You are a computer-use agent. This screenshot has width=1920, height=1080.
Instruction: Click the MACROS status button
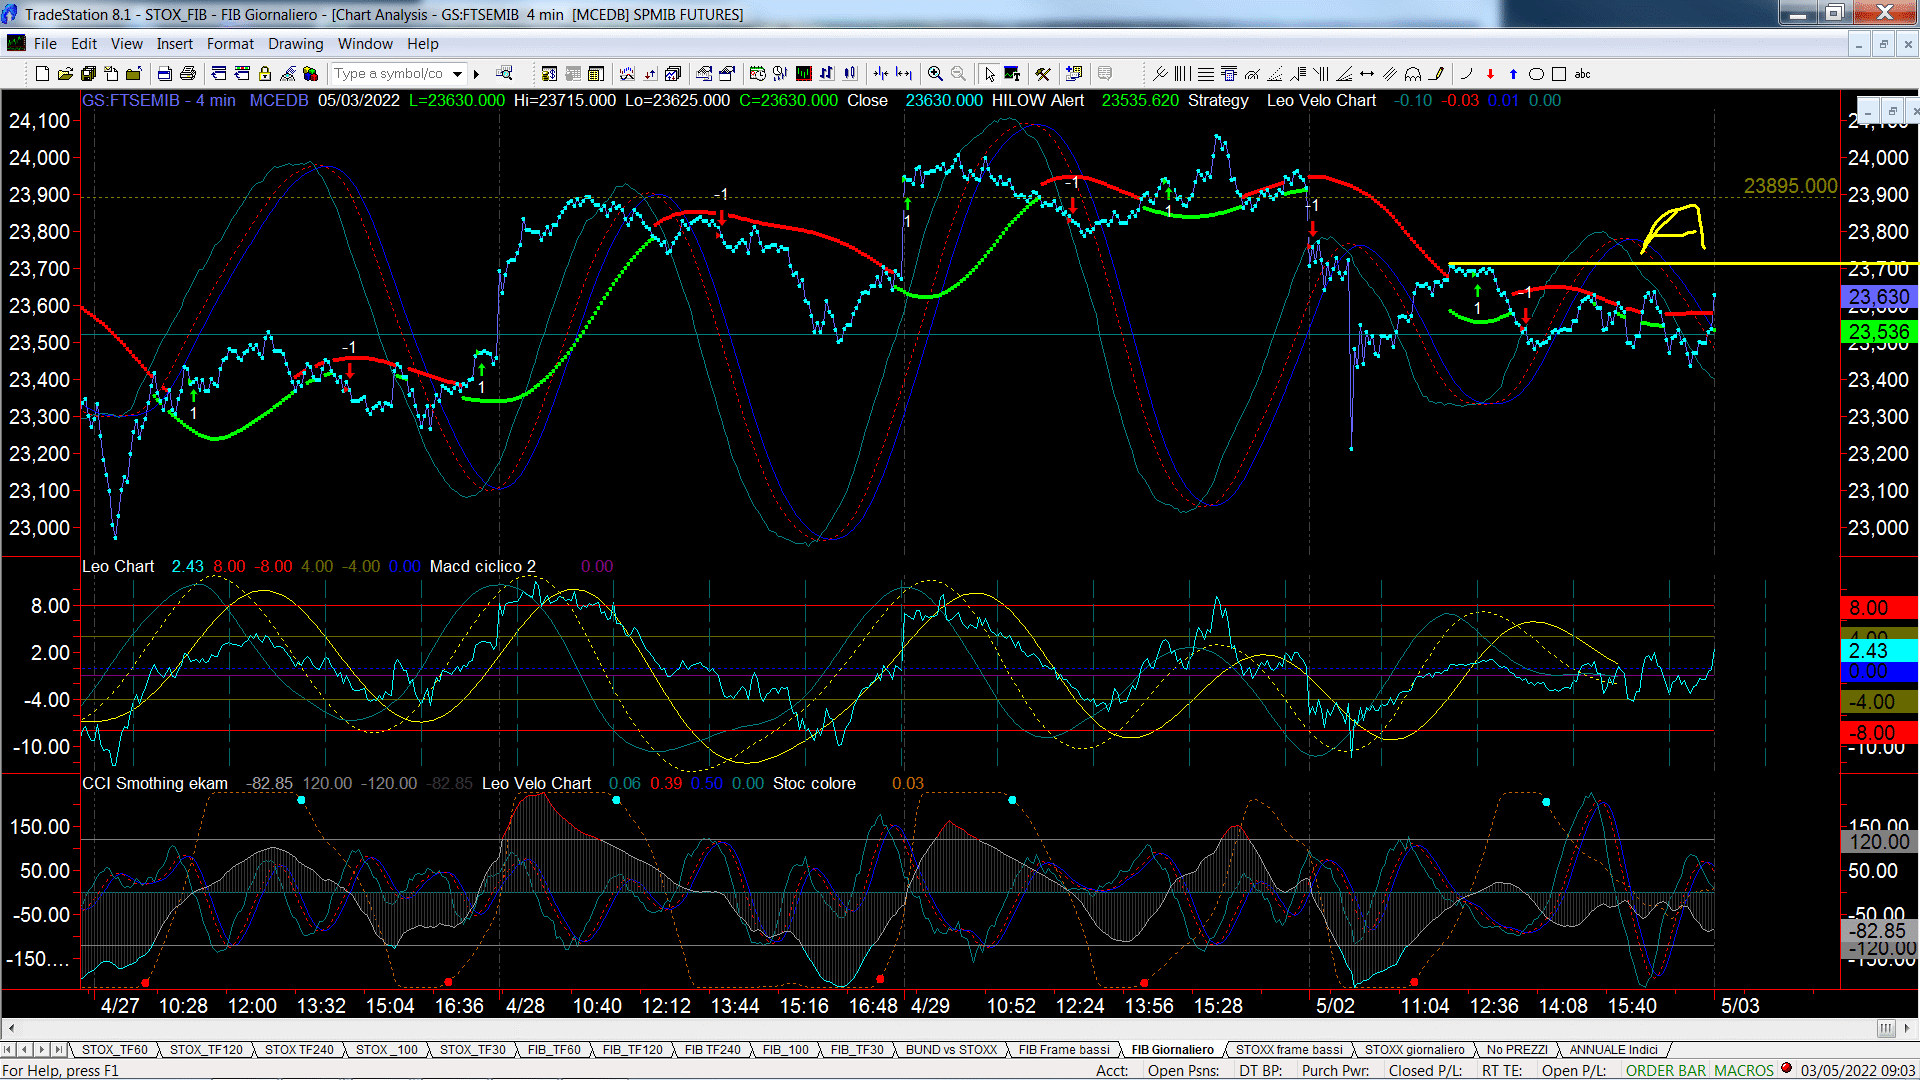(1744, 1071)
